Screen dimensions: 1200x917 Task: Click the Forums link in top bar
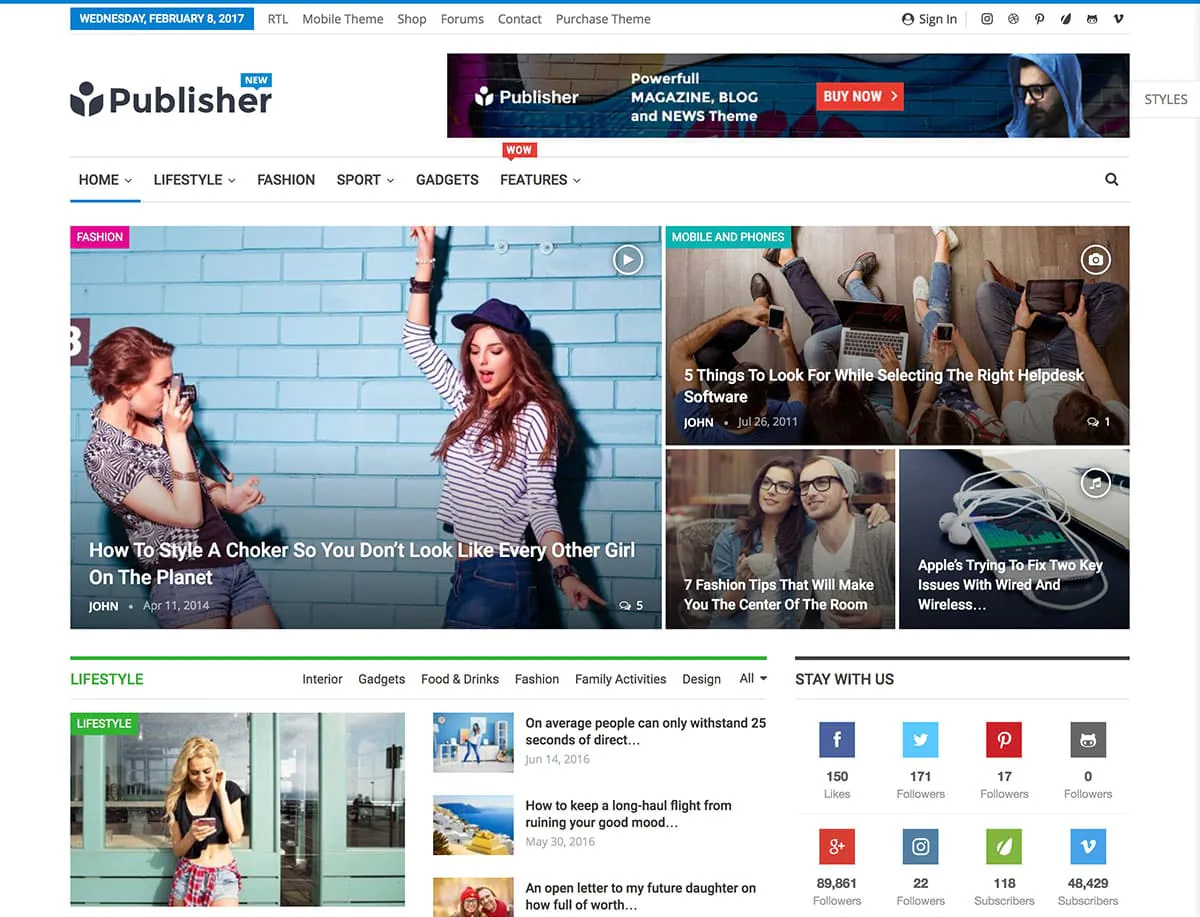pos(462,19)
